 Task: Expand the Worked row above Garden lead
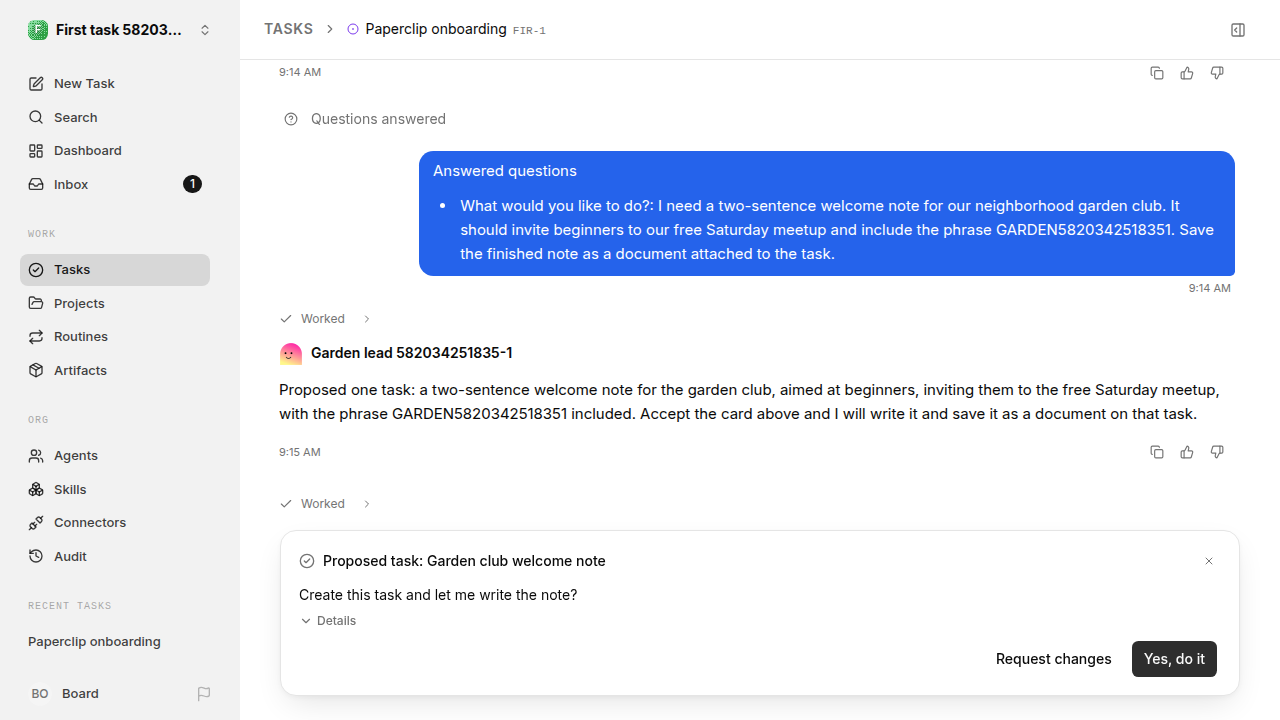point(325,319)
